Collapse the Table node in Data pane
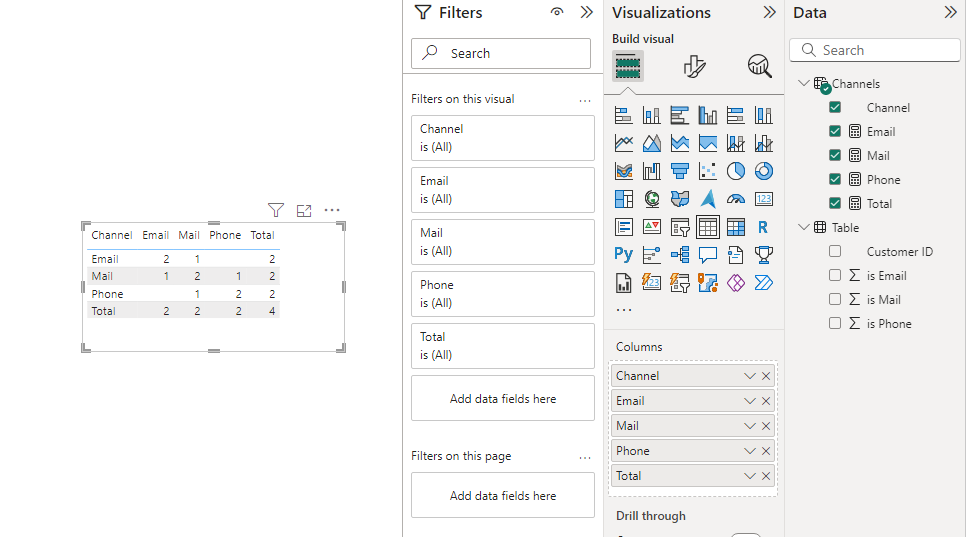The height and width of the screenshot is (537, 970). point(804,227)
